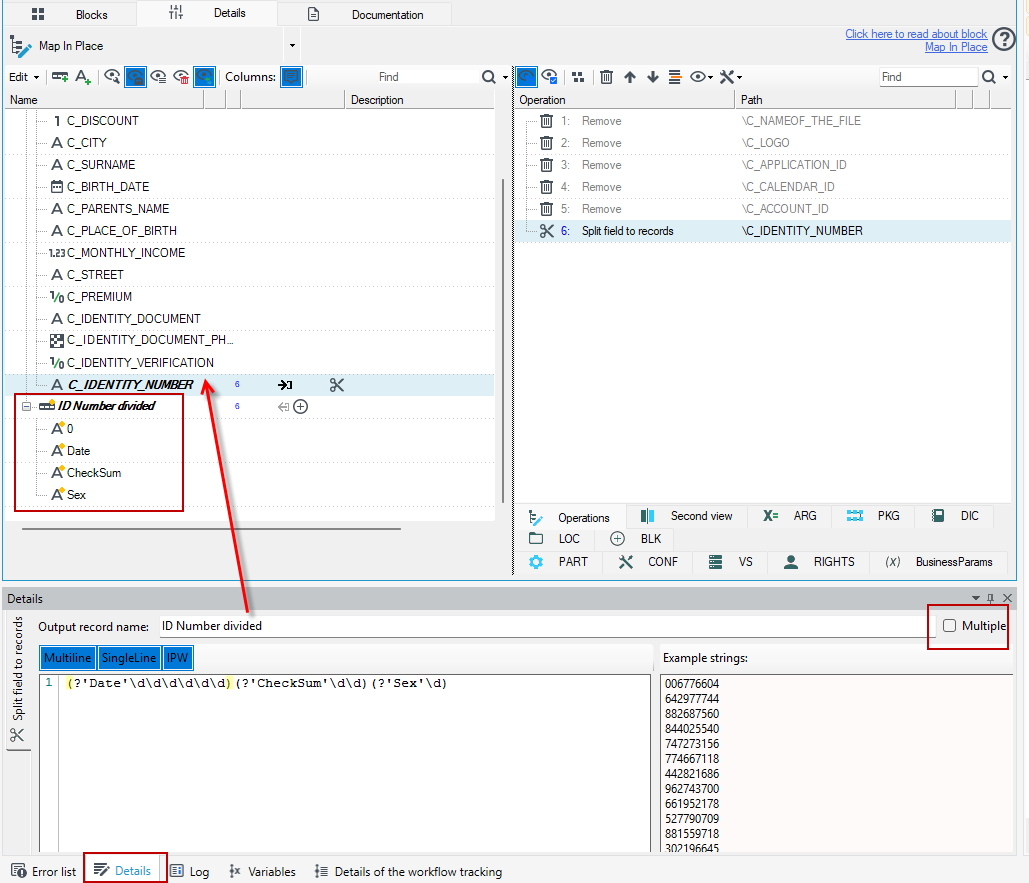Click the search magnifier in the operations Find bar
Image resolution: width=1029 pixels, height=883 pixels.
[x=989, y=77]
